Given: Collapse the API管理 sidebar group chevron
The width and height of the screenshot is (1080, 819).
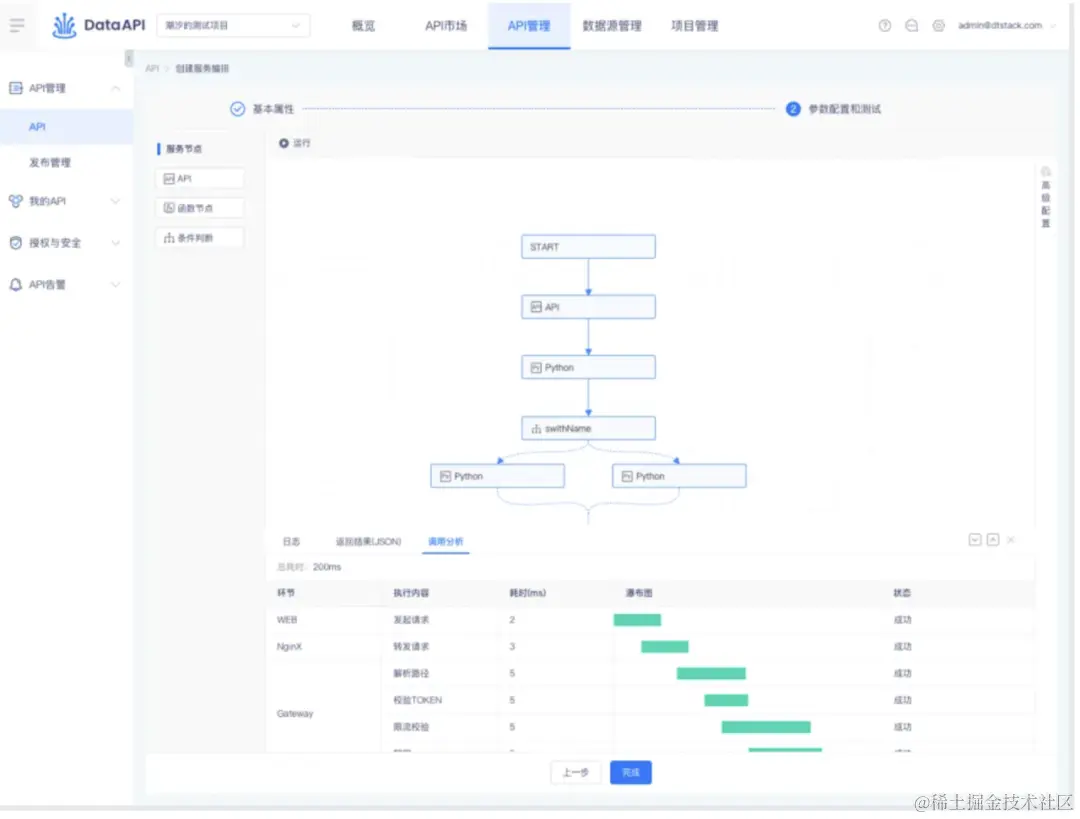Looking at the screenshot, I should (x=116, y=88).
